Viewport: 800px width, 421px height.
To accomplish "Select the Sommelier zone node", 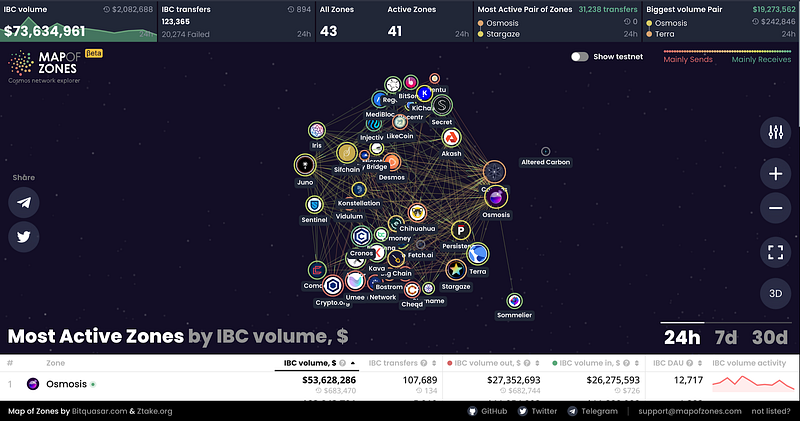I will click(514, 301).
